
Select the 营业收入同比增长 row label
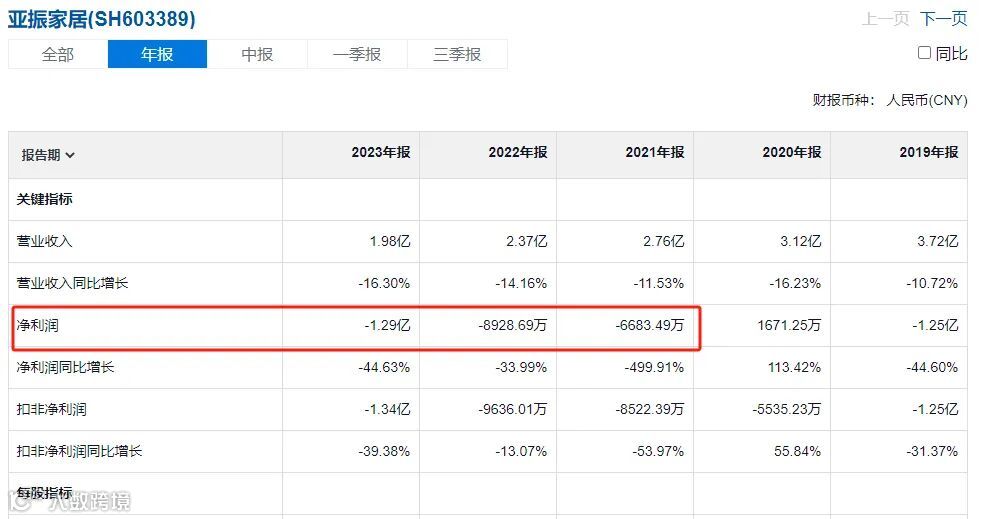point(72,283)
